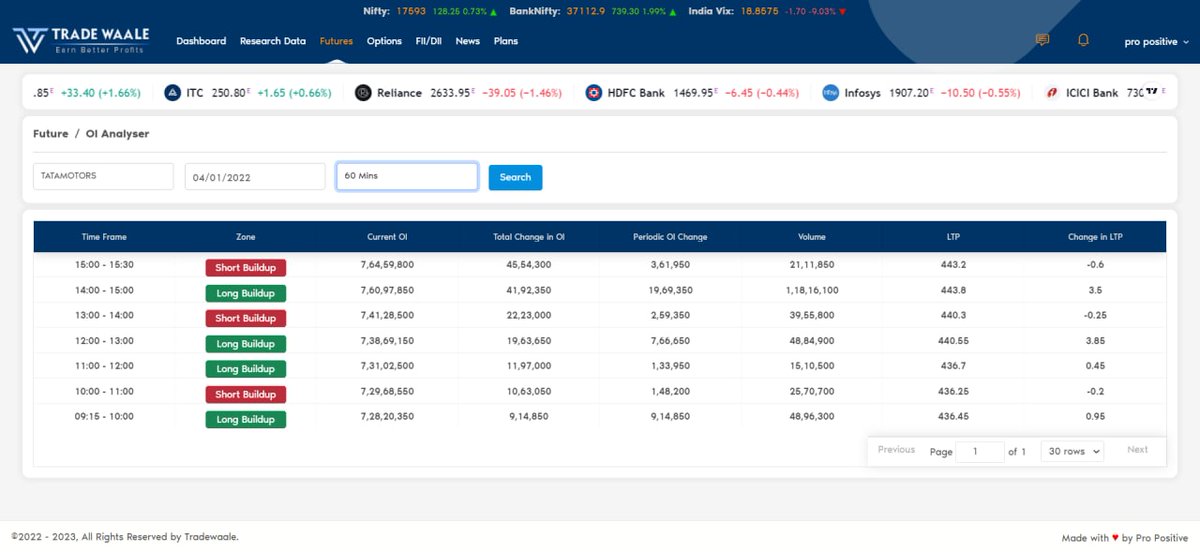Click the Future breadcrumb link
This screenshot has height=552, width=1200.
[x=51, y=133]
